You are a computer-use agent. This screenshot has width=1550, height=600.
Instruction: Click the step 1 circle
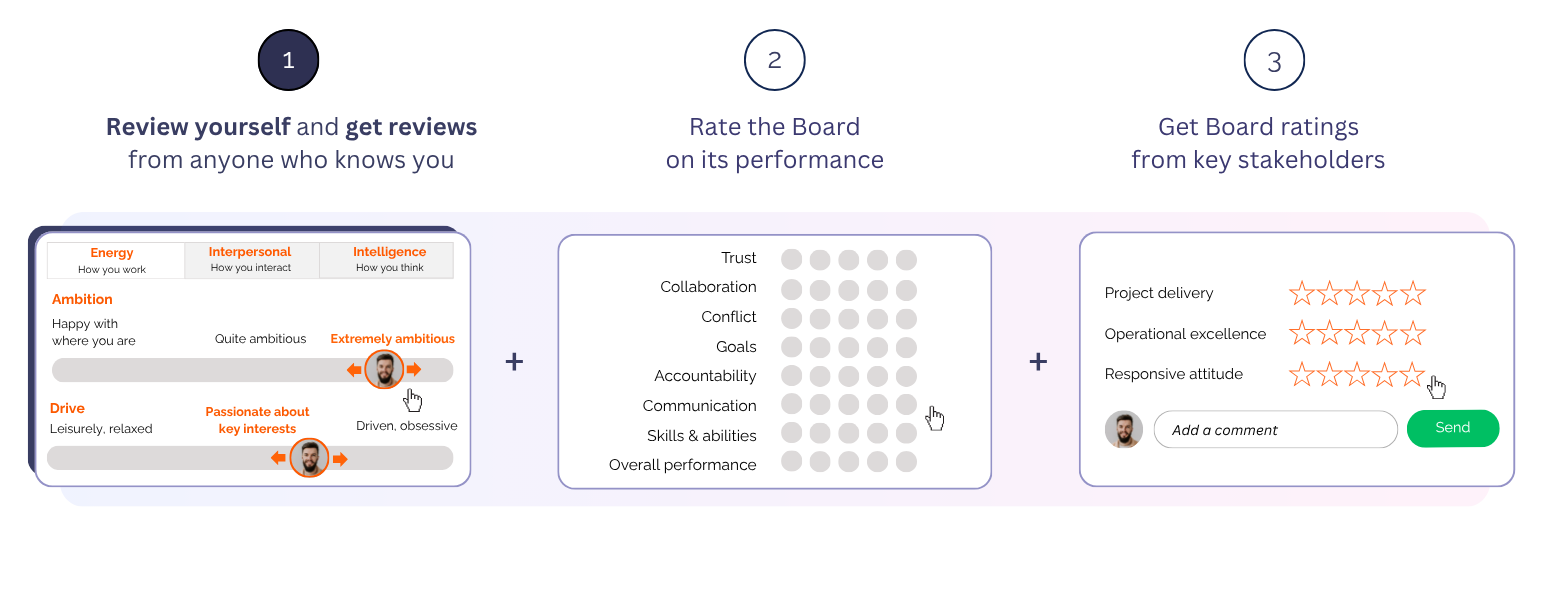288,60
